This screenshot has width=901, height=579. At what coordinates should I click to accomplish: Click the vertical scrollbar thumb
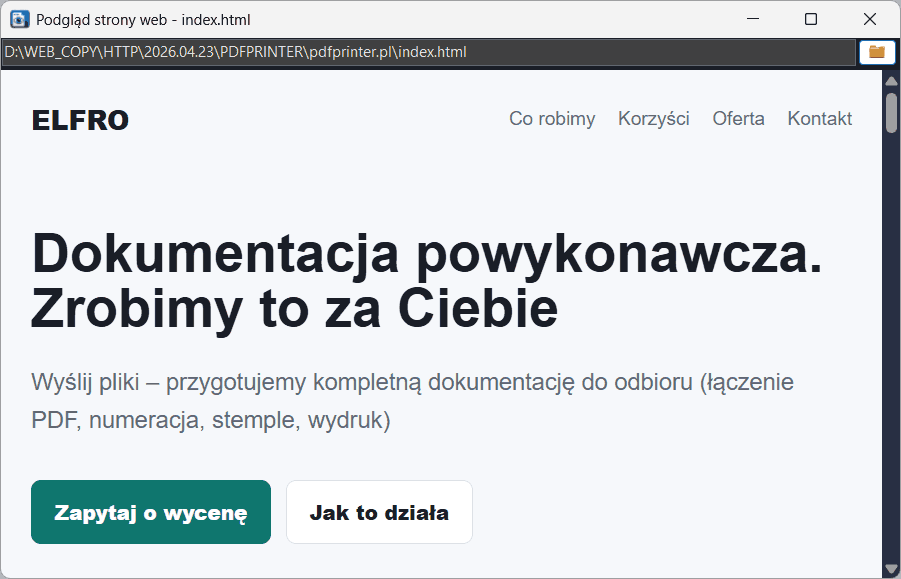click(x=891, y=112)
